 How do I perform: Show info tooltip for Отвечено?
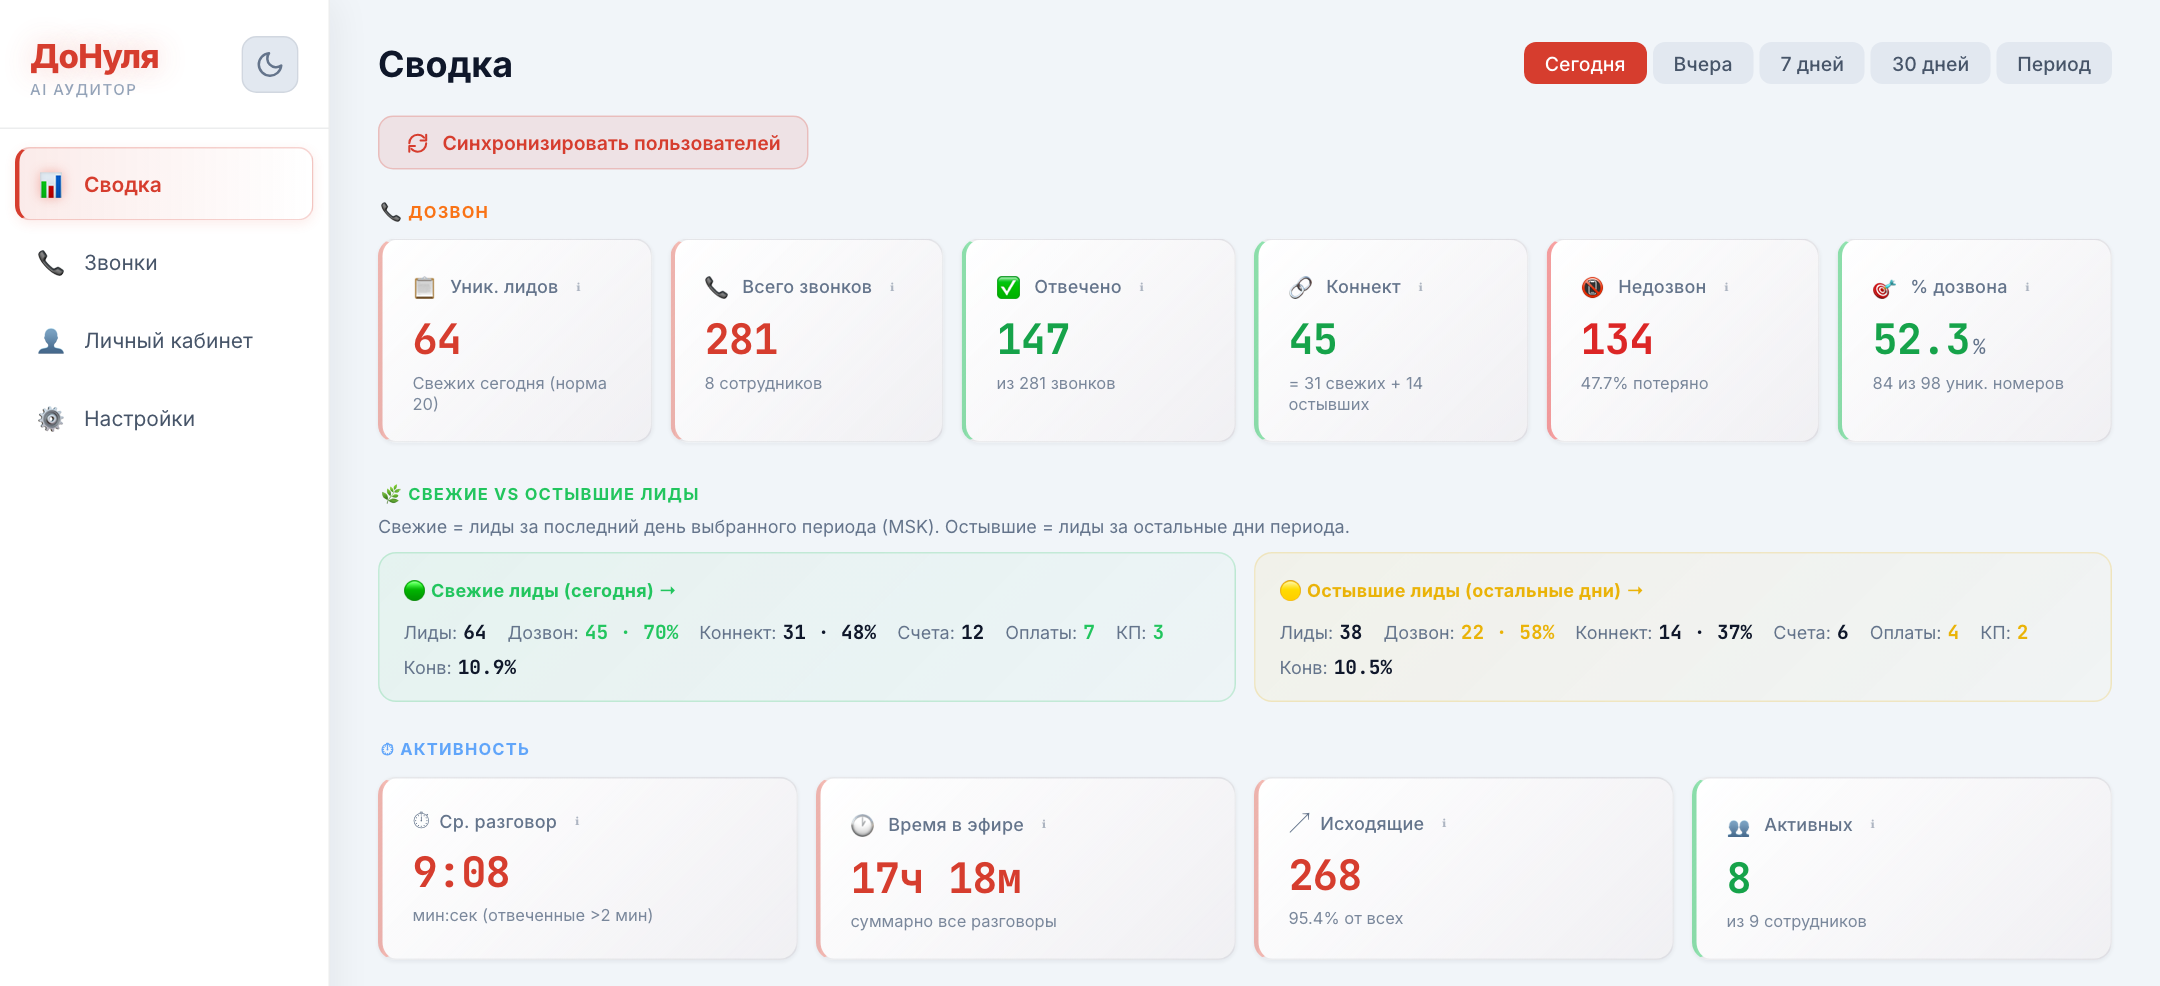1141,287
